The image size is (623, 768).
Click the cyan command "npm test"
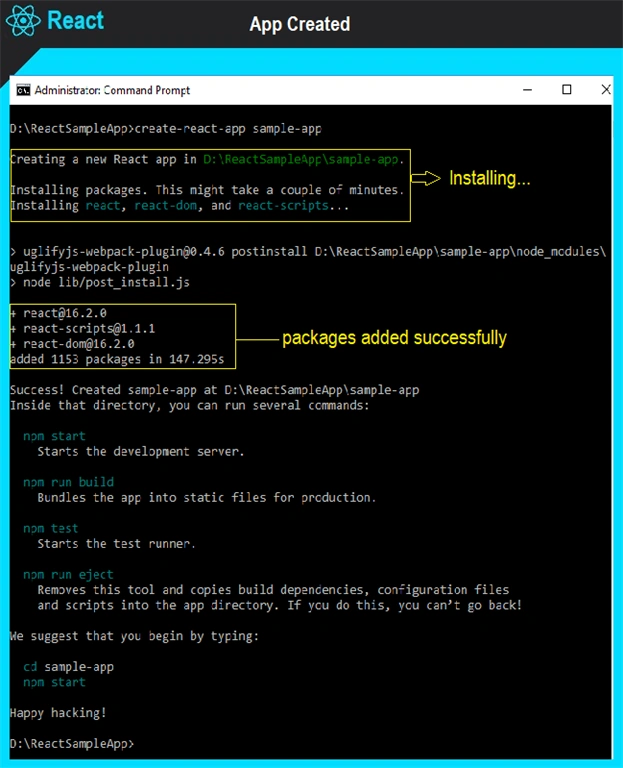pyautogui.click(x=50, y=528)
